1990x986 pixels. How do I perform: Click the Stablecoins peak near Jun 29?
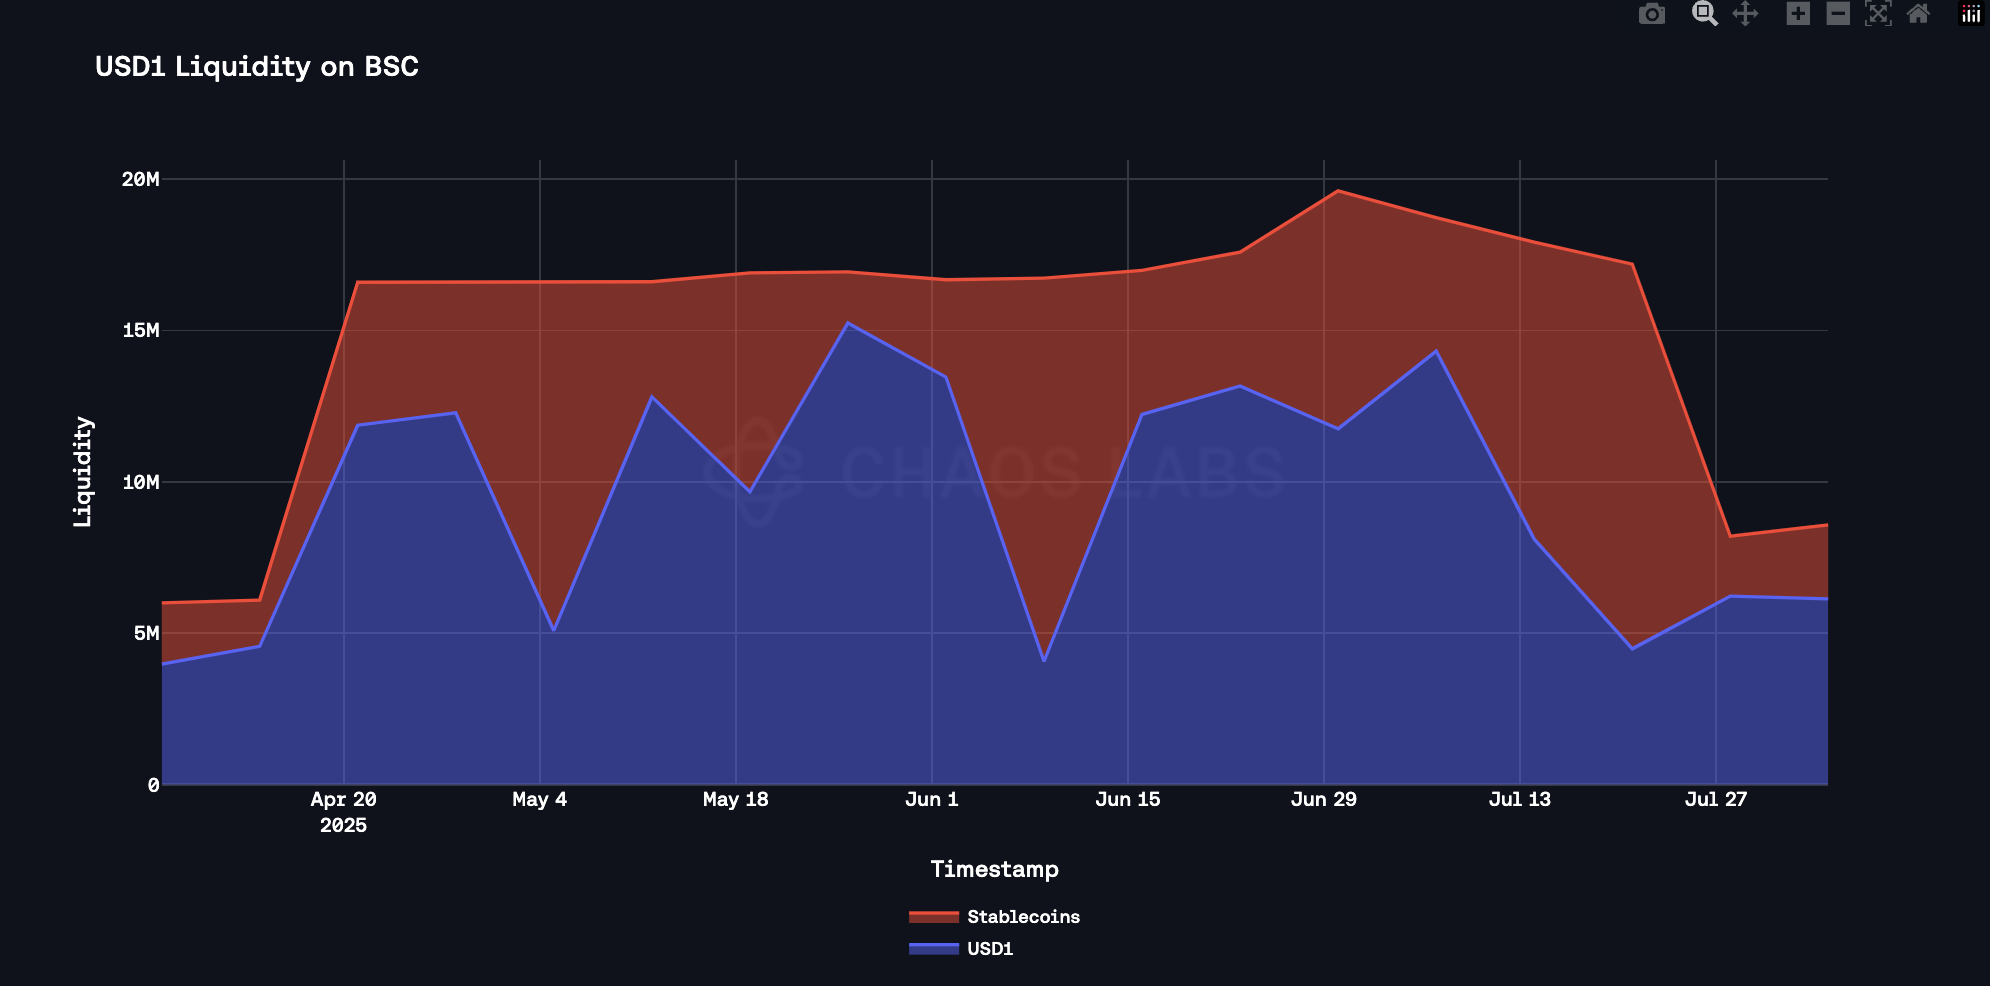(x=1338, y=191)
